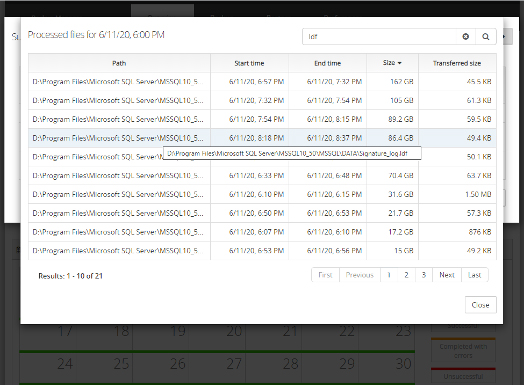Viewport: 524px width, 385px height.
Task: Select the row with size 70.4 GB
Action: 262,175
